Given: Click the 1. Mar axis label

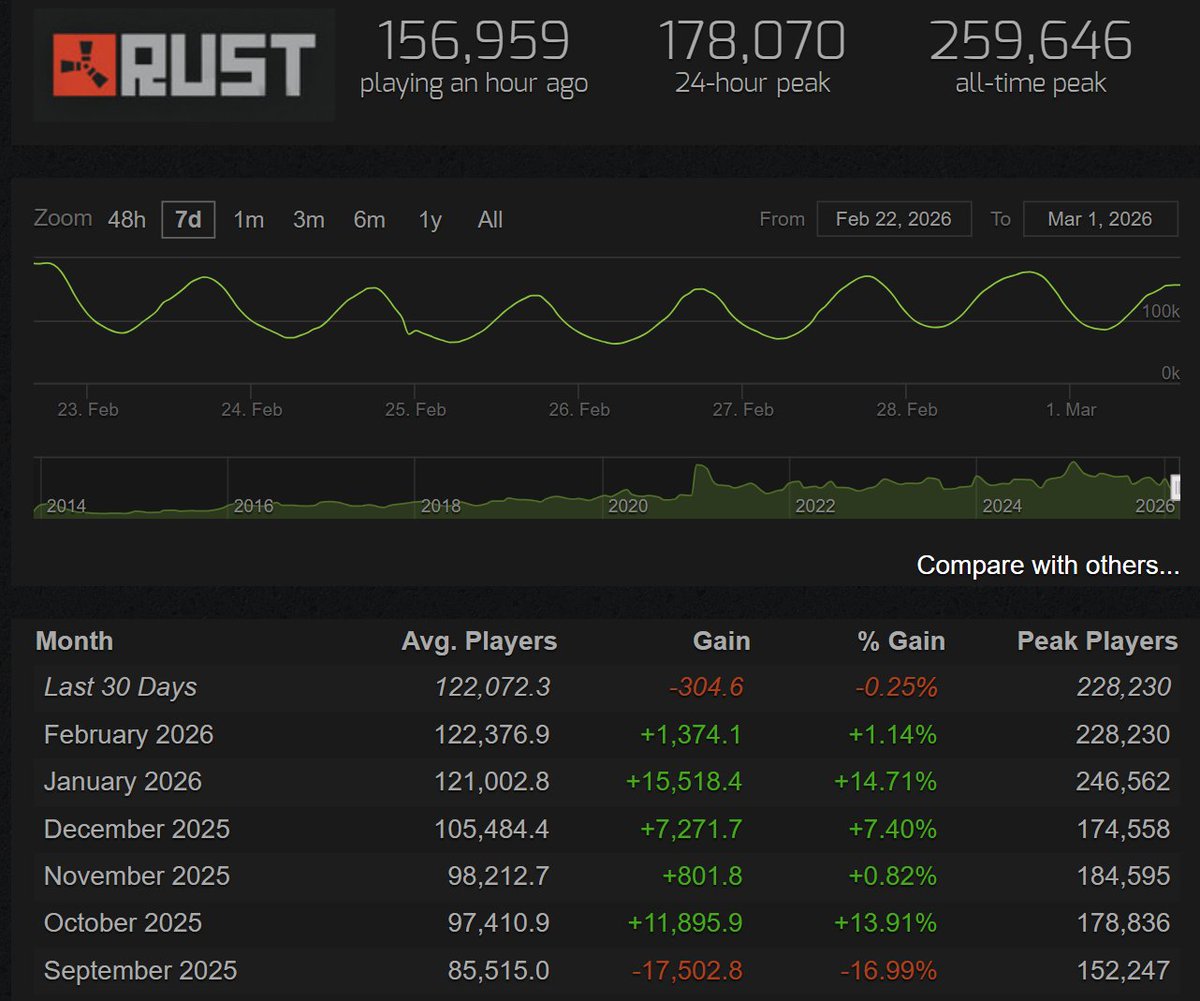Looking at the screenshot, I should coord(1071,409).
